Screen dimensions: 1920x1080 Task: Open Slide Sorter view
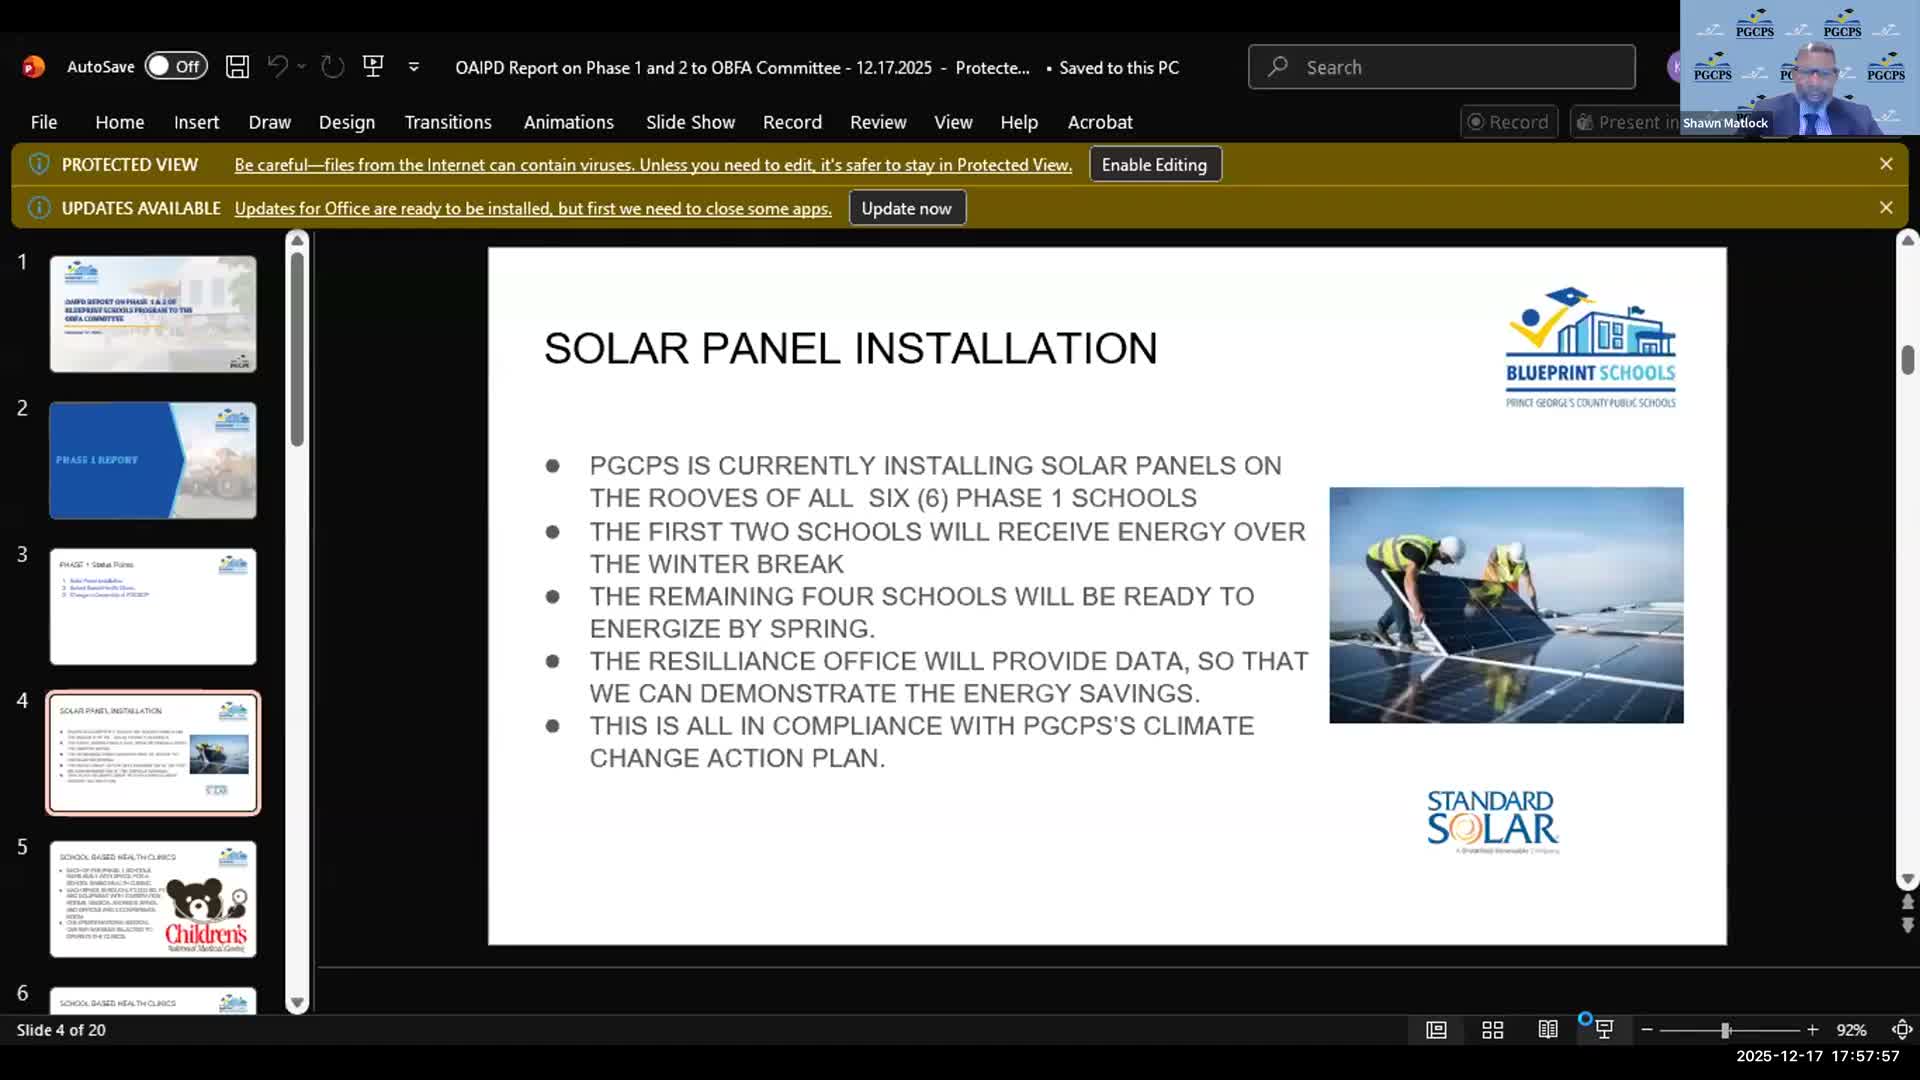(x=1492, y=1030)
